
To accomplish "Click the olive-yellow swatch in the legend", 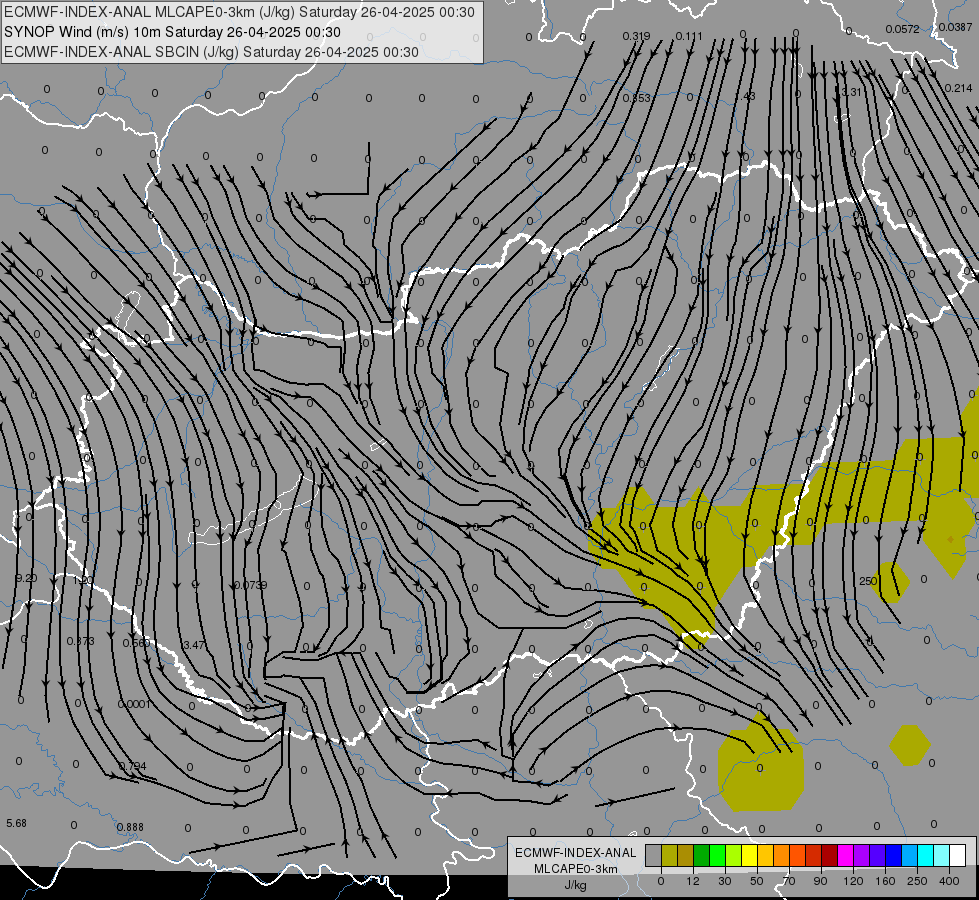I will 670,856.
